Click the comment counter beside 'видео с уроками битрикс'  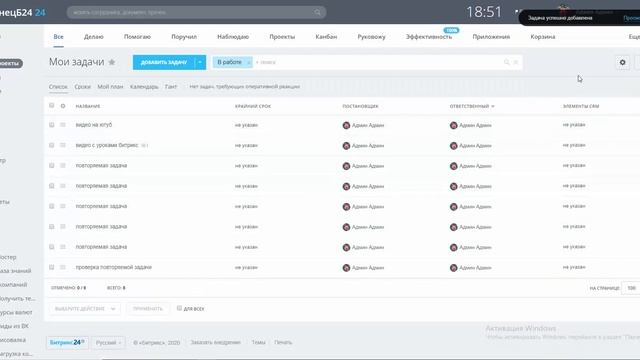[145, 145]
